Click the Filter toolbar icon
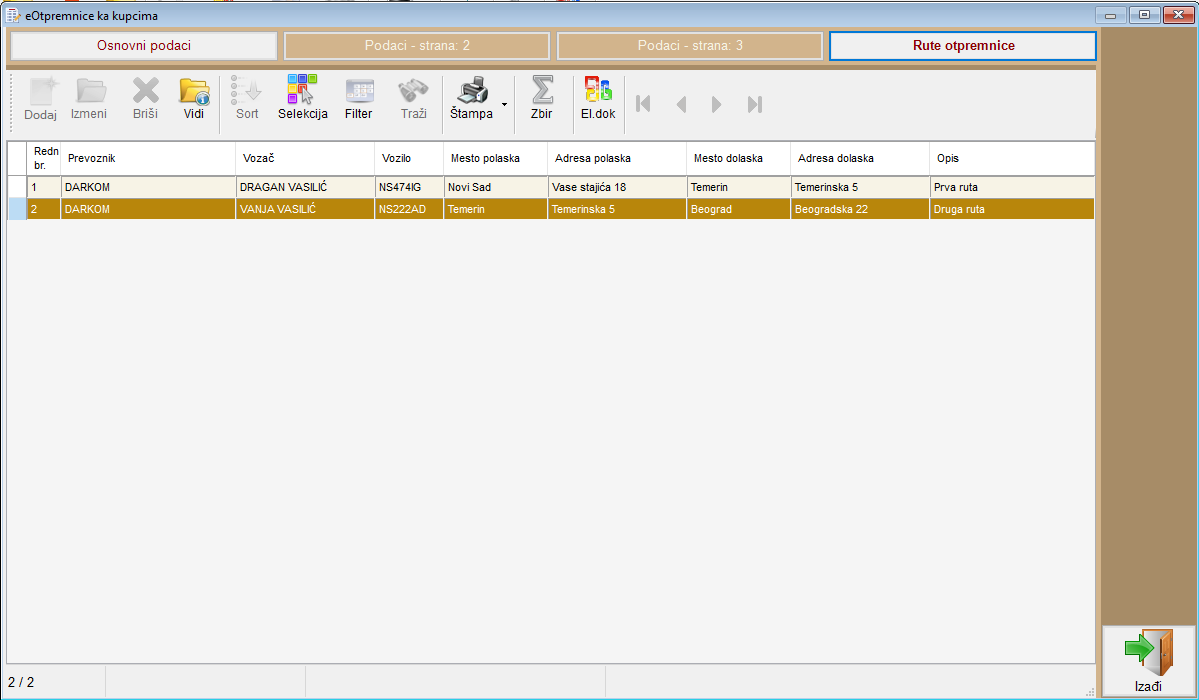 [x=358, y=93]
